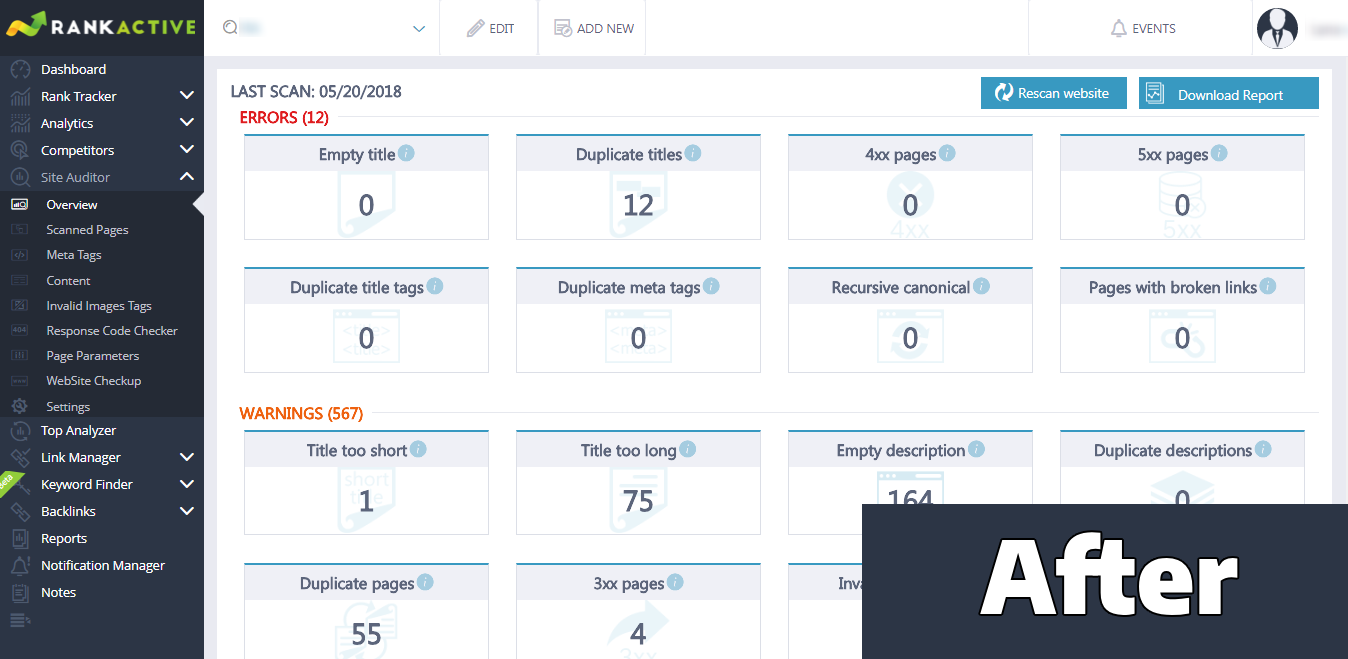1348x659 pixels.
Task: Click info icon next to 4xx pages
Action: tap(947, 153)
